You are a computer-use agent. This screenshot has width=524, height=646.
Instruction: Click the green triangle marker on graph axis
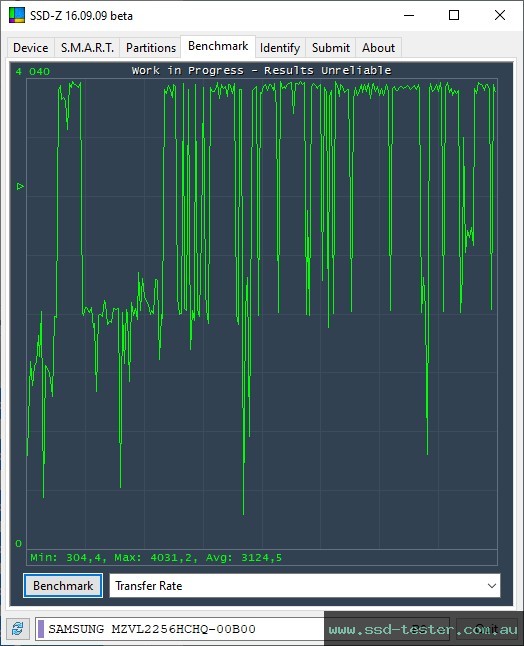(20, 186)
